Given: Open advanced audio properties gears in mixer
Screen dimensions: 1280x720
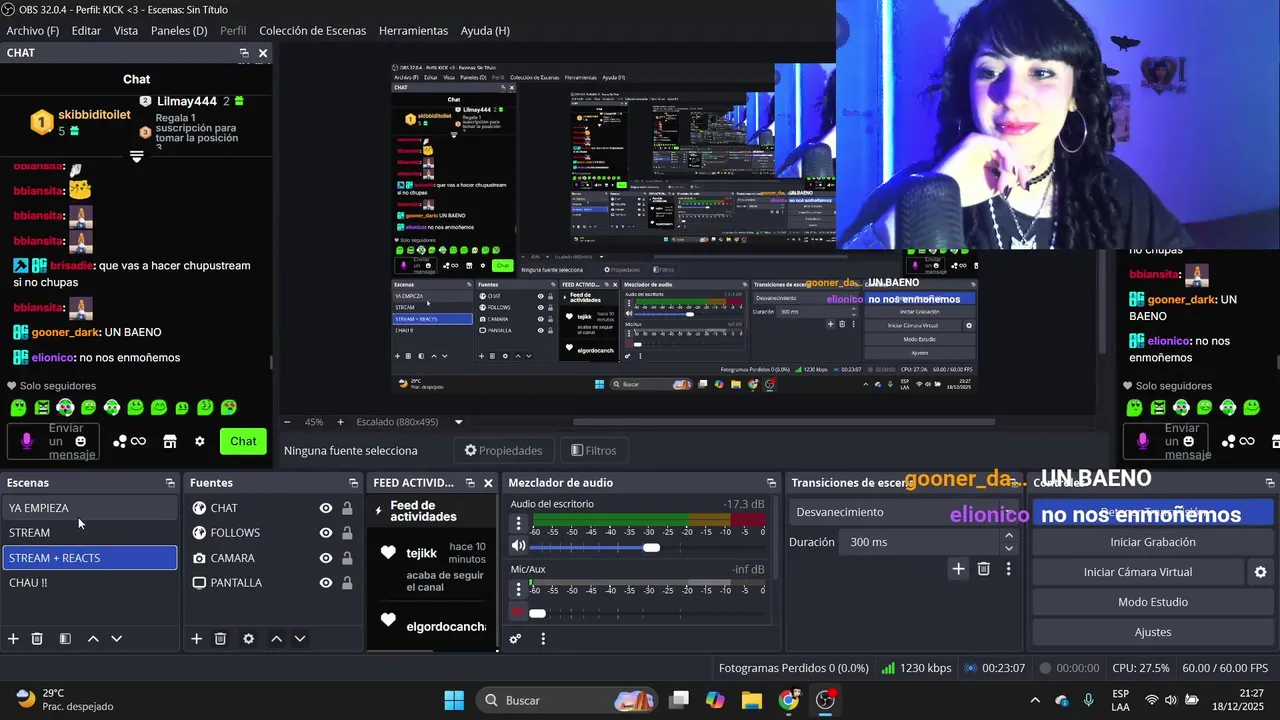Looking at the screenshot, I should pos(516,639).
